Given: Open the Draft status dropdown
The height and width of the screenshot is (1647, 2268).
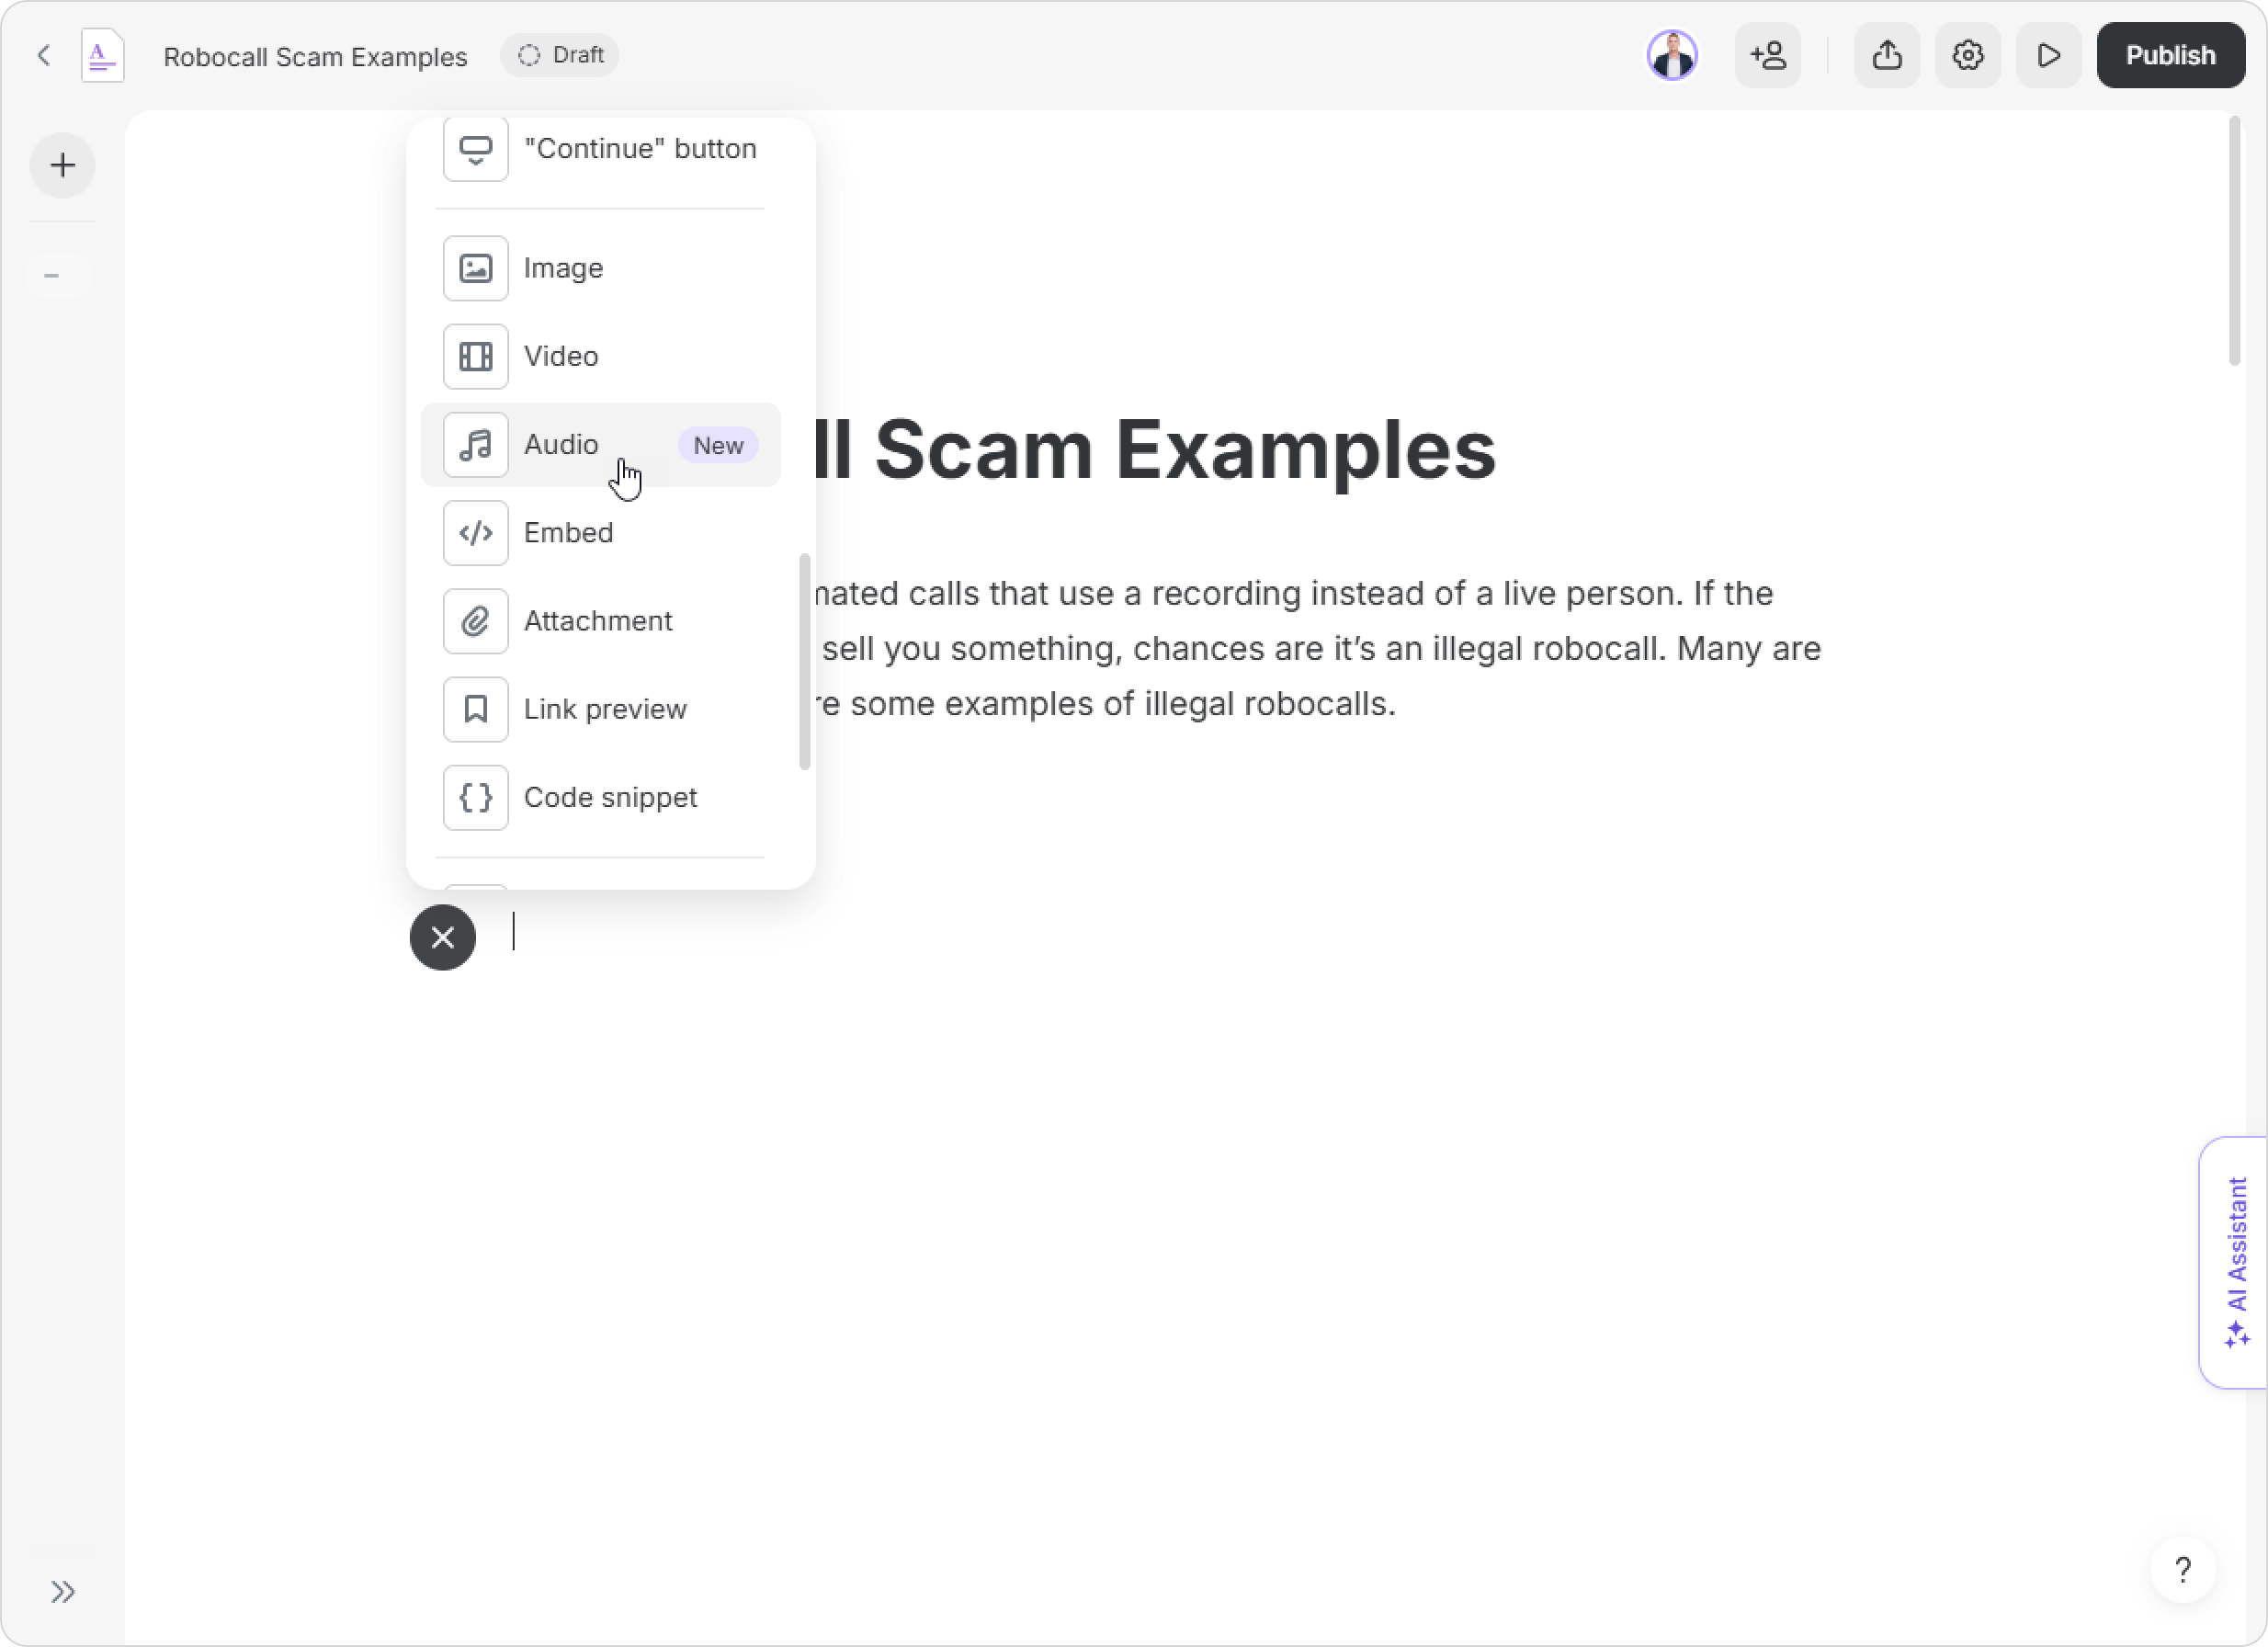Looking at the screenshot, I should point(560,55).
